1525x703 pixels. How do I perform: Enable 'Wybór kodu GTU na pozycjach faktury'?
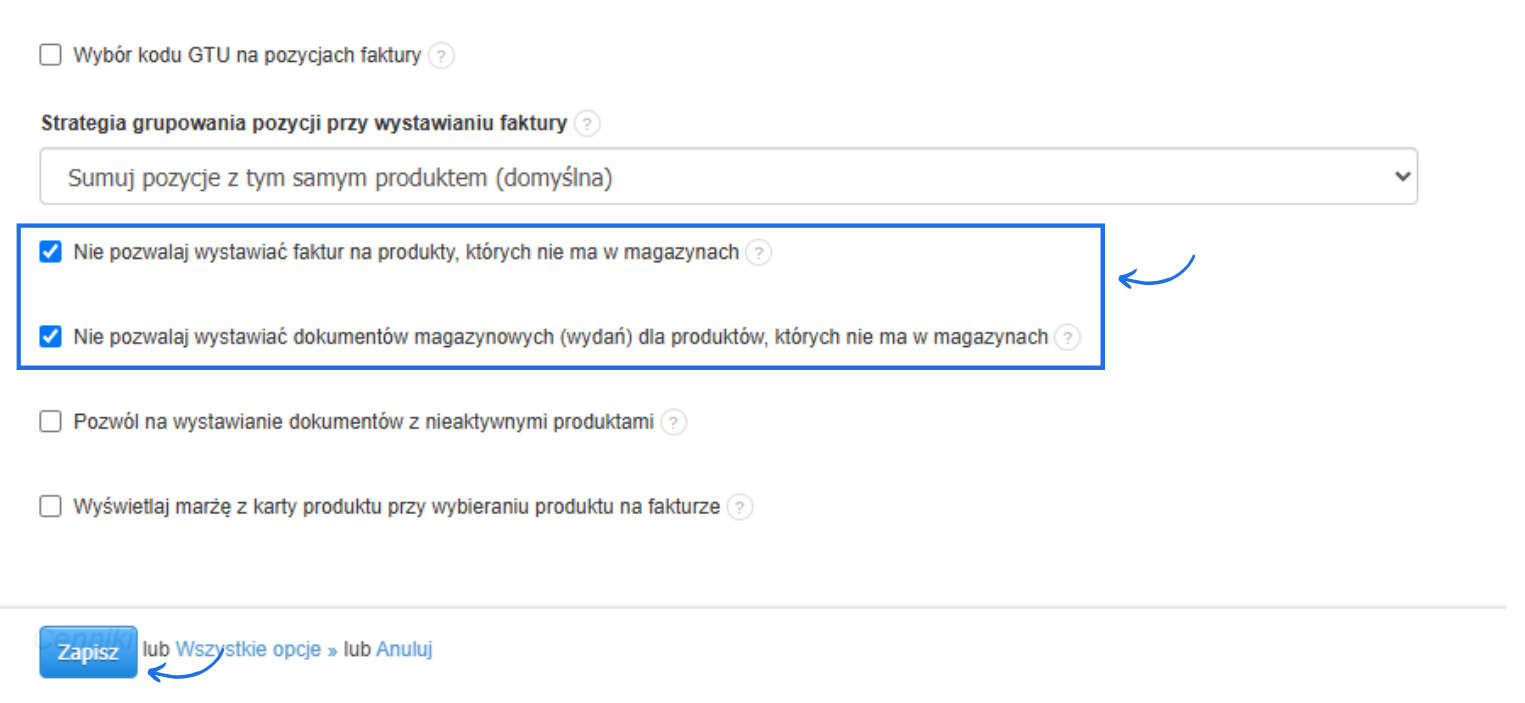(x=50, y=55)
